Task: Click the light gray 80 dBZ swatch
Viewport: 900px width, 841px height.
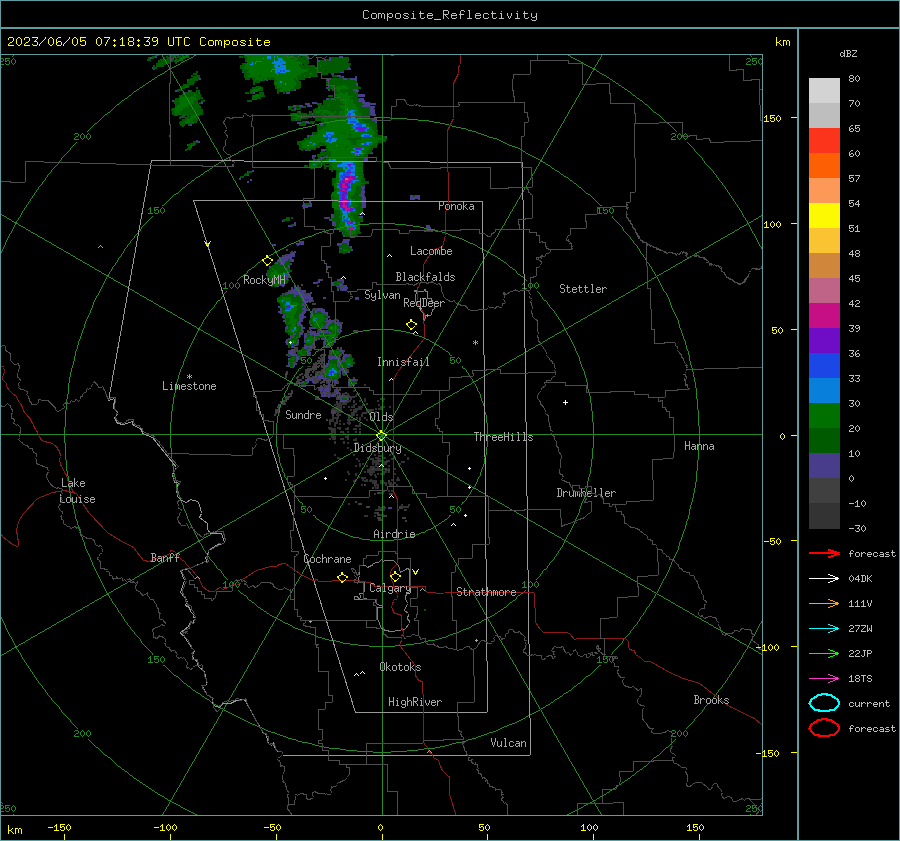Action: tap(824, 91)
